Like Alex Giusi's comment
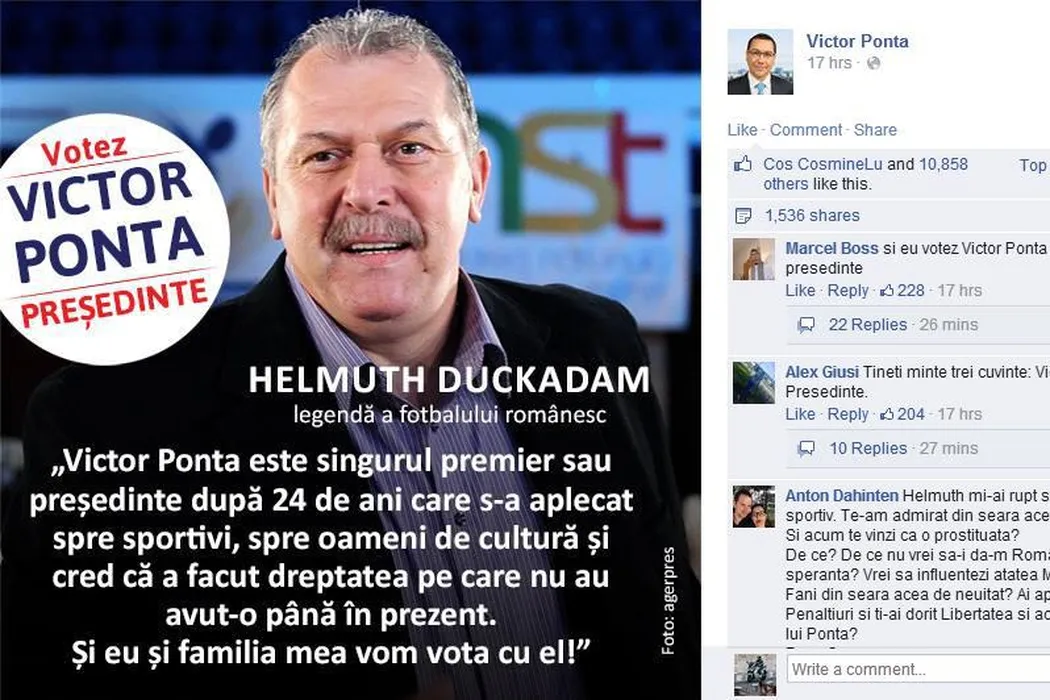The height and width of the screenshot is (700, 1050). (x=800, y=415)
